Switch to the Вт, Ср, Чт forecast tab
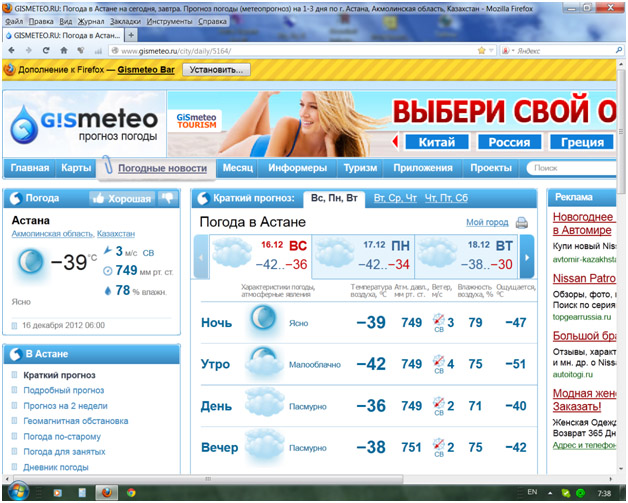The width and height of the screenshot is (628, 503). 395,198
